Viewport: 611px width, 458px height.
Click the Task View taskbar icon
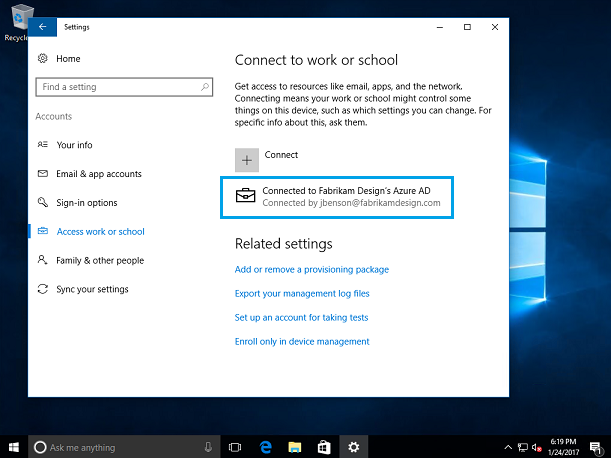[236, 447]
